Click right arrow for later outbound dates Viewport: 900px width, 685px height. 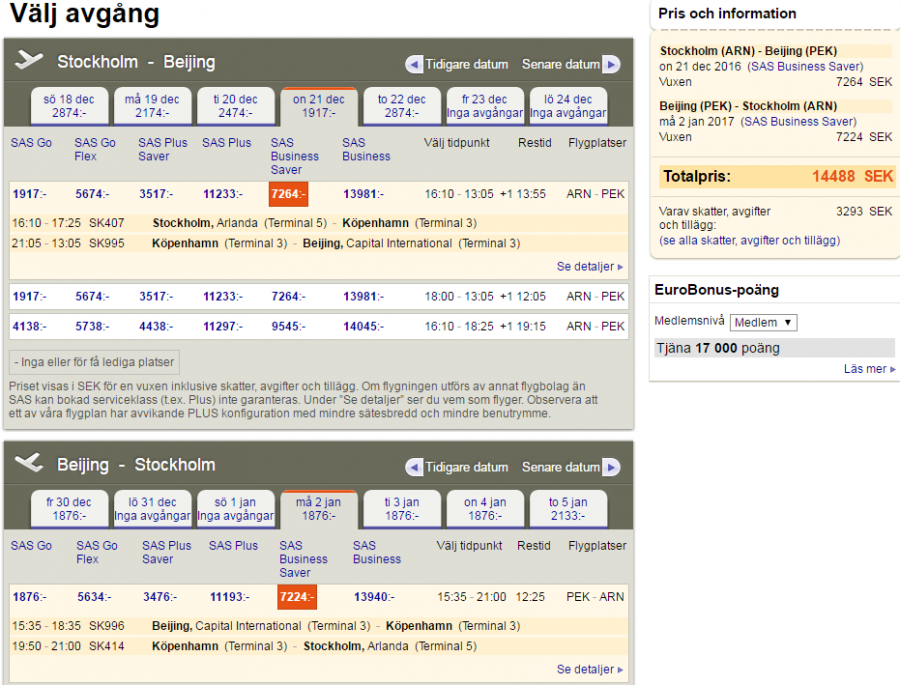(611, 64)
